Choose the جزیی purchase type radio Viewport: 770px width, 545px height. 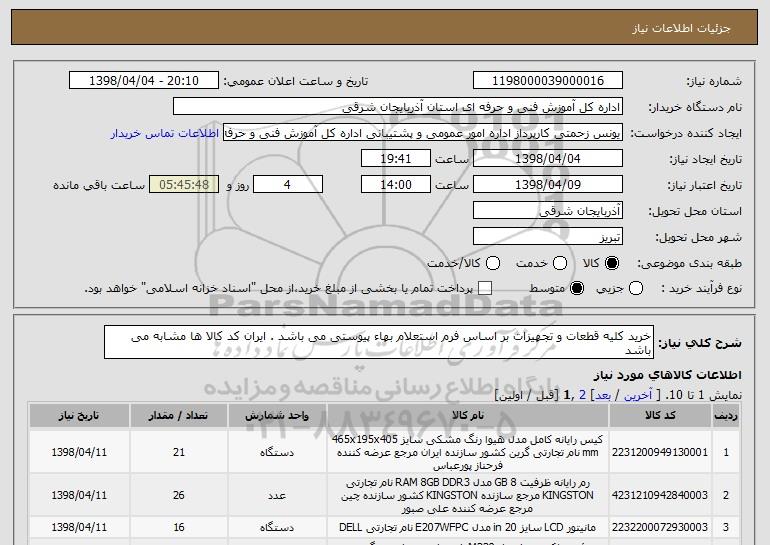[x=635, y=289]
